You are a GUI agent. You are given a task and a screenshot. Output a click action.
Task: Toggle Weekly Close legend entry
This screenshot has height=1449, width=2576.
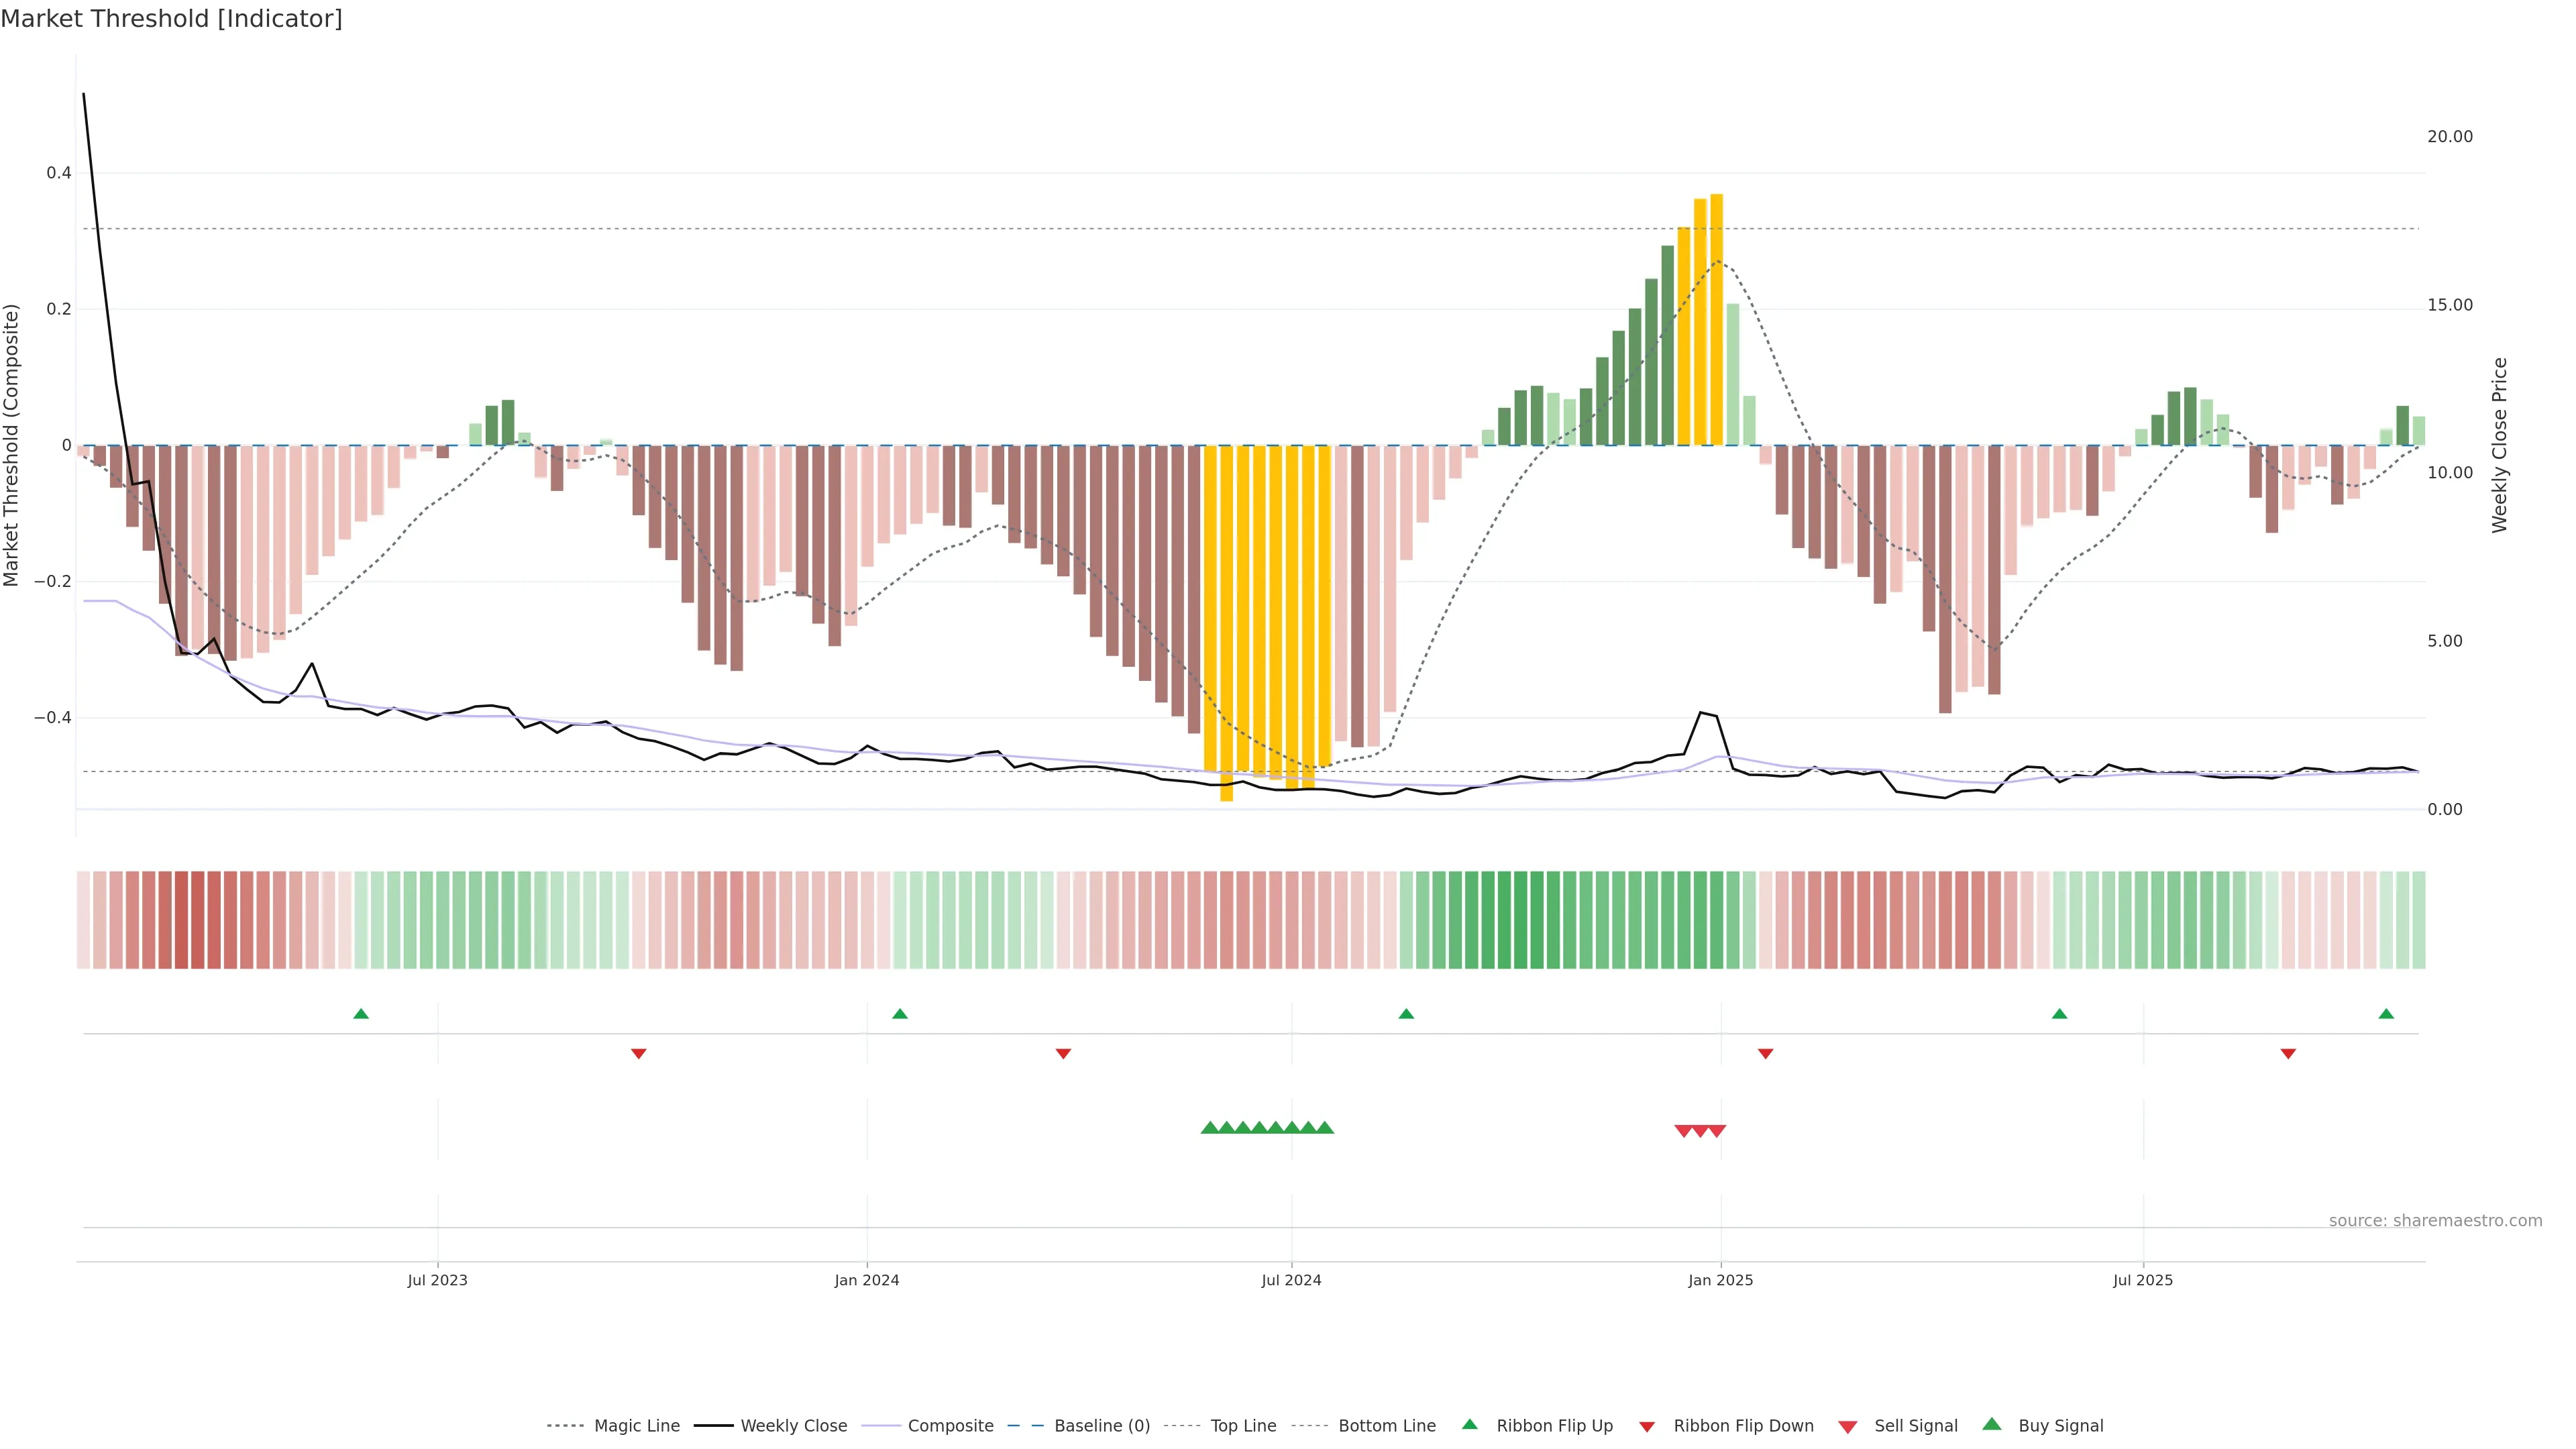coord(793,1426)
